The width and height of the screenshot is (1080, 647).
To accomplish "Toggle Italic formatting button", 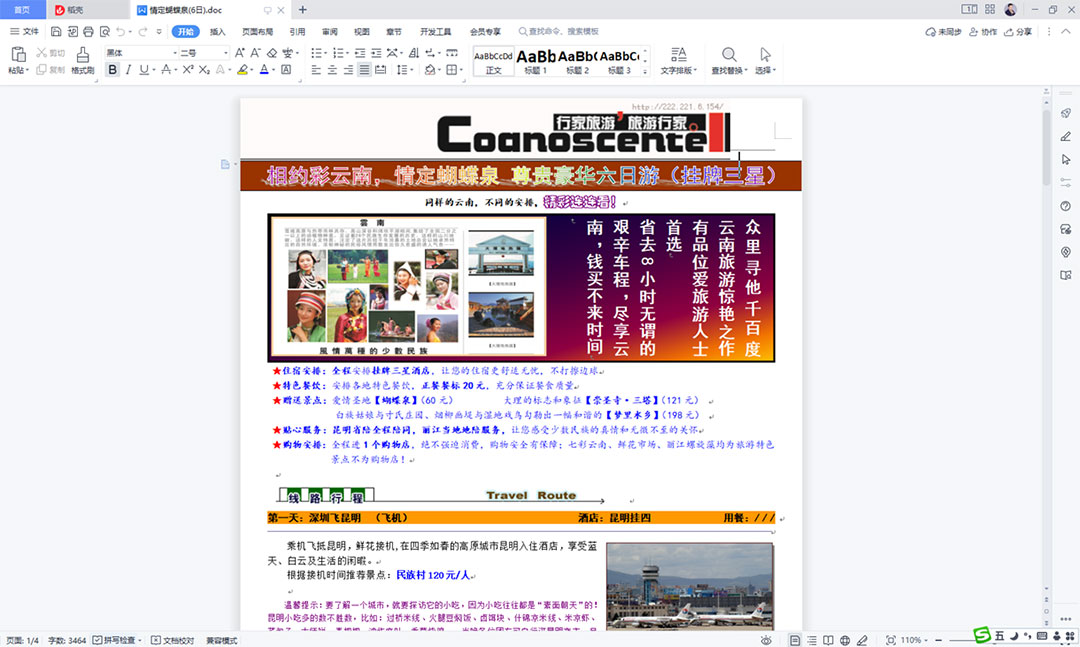I will click(x=128, y=70).
